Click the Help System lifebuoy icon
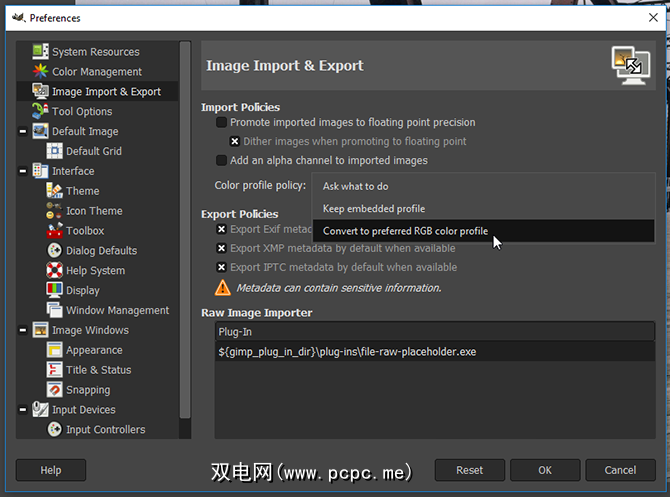Screen dimensions: 670x497 tap(54, 270)
